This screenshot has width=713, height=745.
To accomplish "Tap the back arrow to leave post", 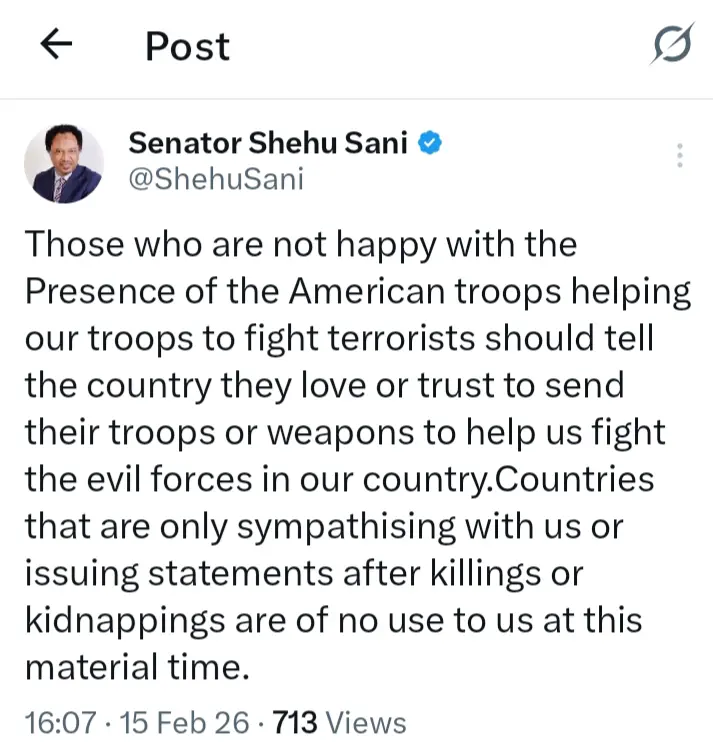I will pos(58,44).
